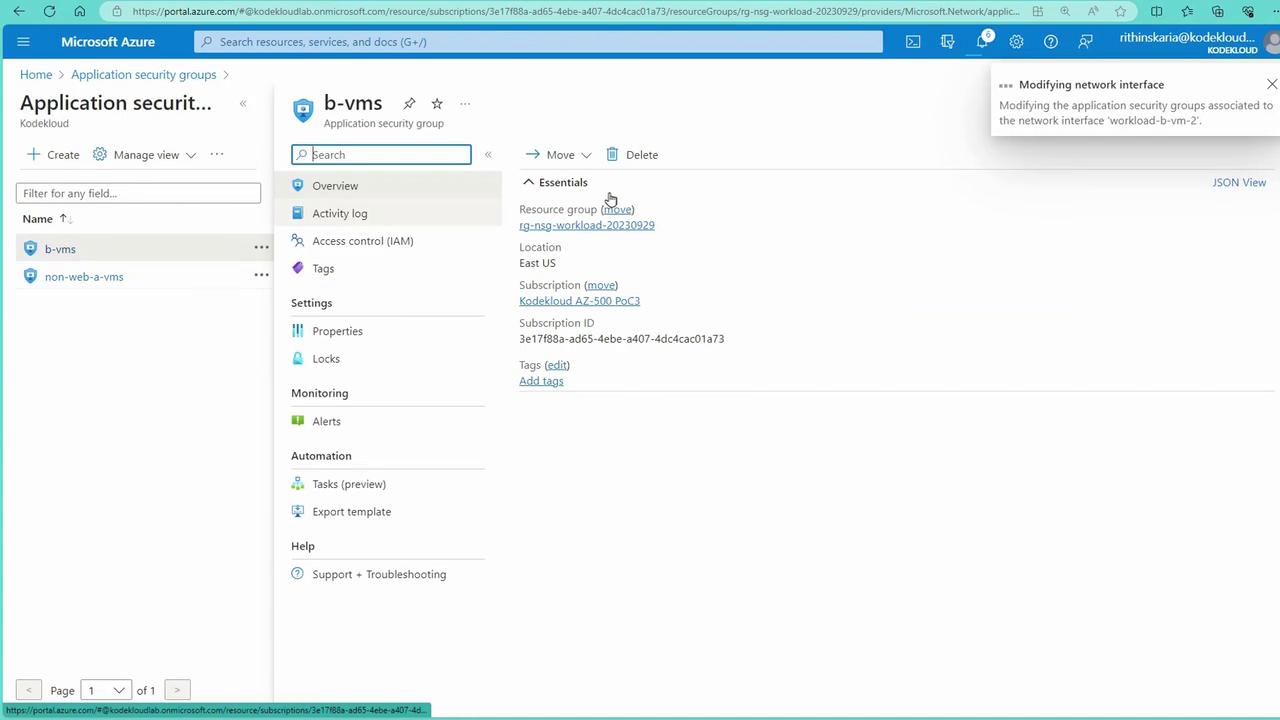Open the Kodekloud AZ-500 PoC3 subscription link

point(579,301)
